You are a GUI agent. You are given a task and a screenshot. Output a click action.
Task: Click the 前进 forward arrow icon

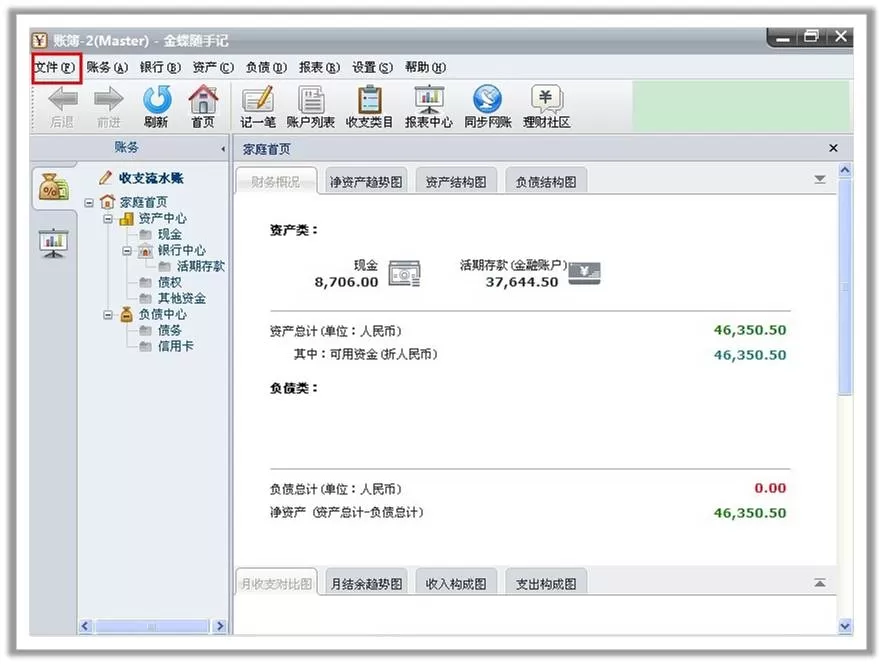tap(109, 99)
